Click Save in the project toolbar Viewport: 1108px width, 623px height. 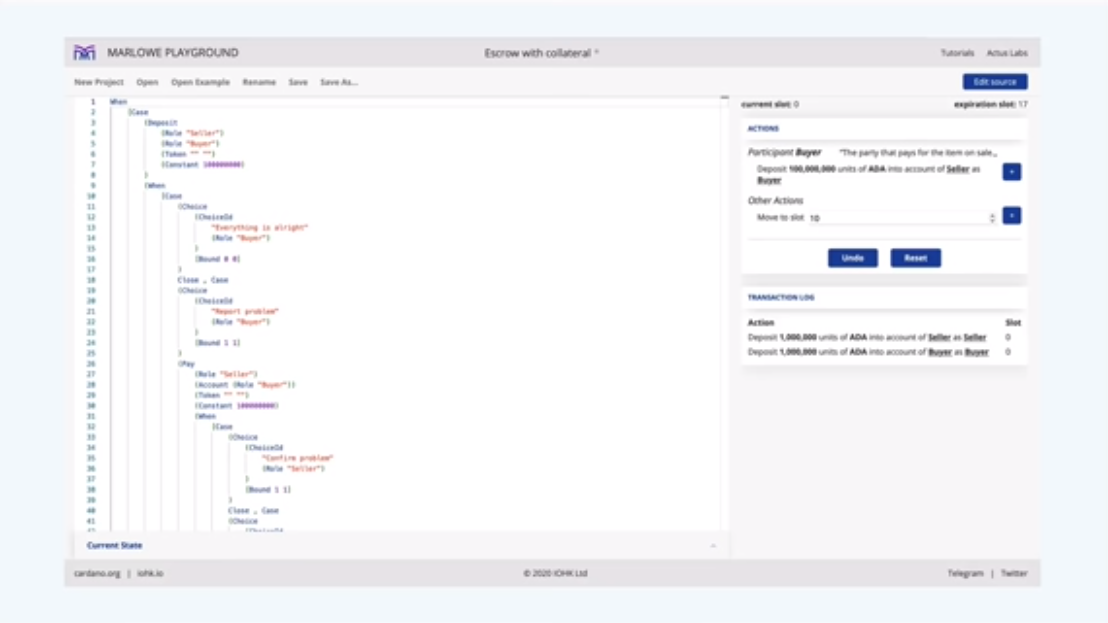click(x=298, y=82)
